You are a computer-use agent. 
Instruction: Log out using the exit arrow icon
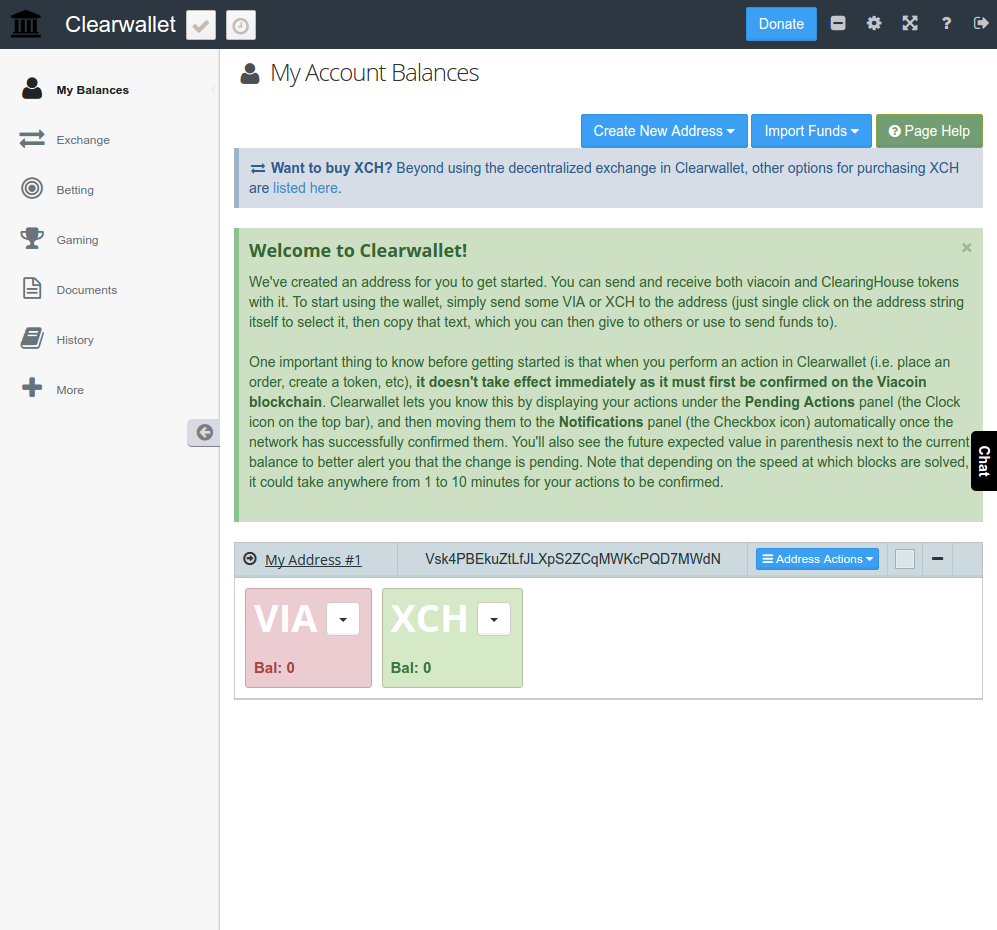(x=981, y=24)
